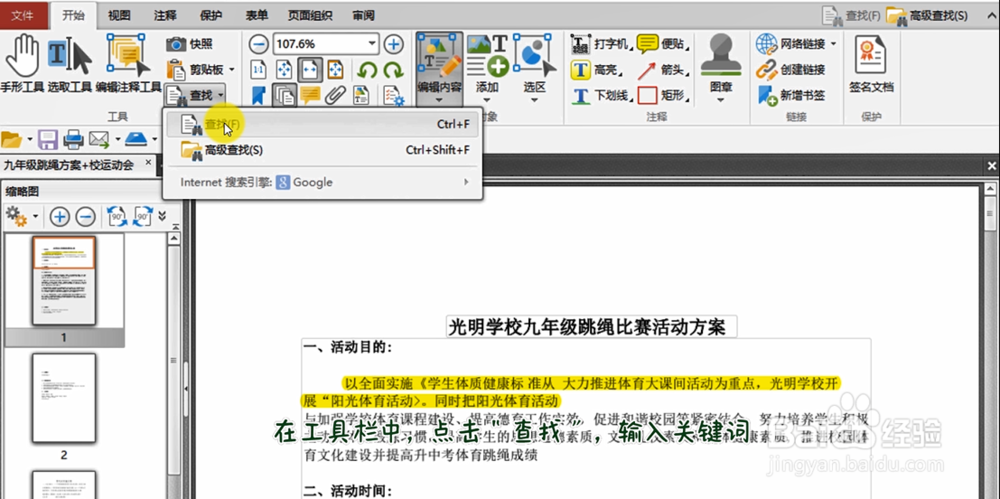This screenshot has height=499, width=1000.
Task: Switch to the Comment (注释) ribbon tab
Action: [x=165, y=15]
